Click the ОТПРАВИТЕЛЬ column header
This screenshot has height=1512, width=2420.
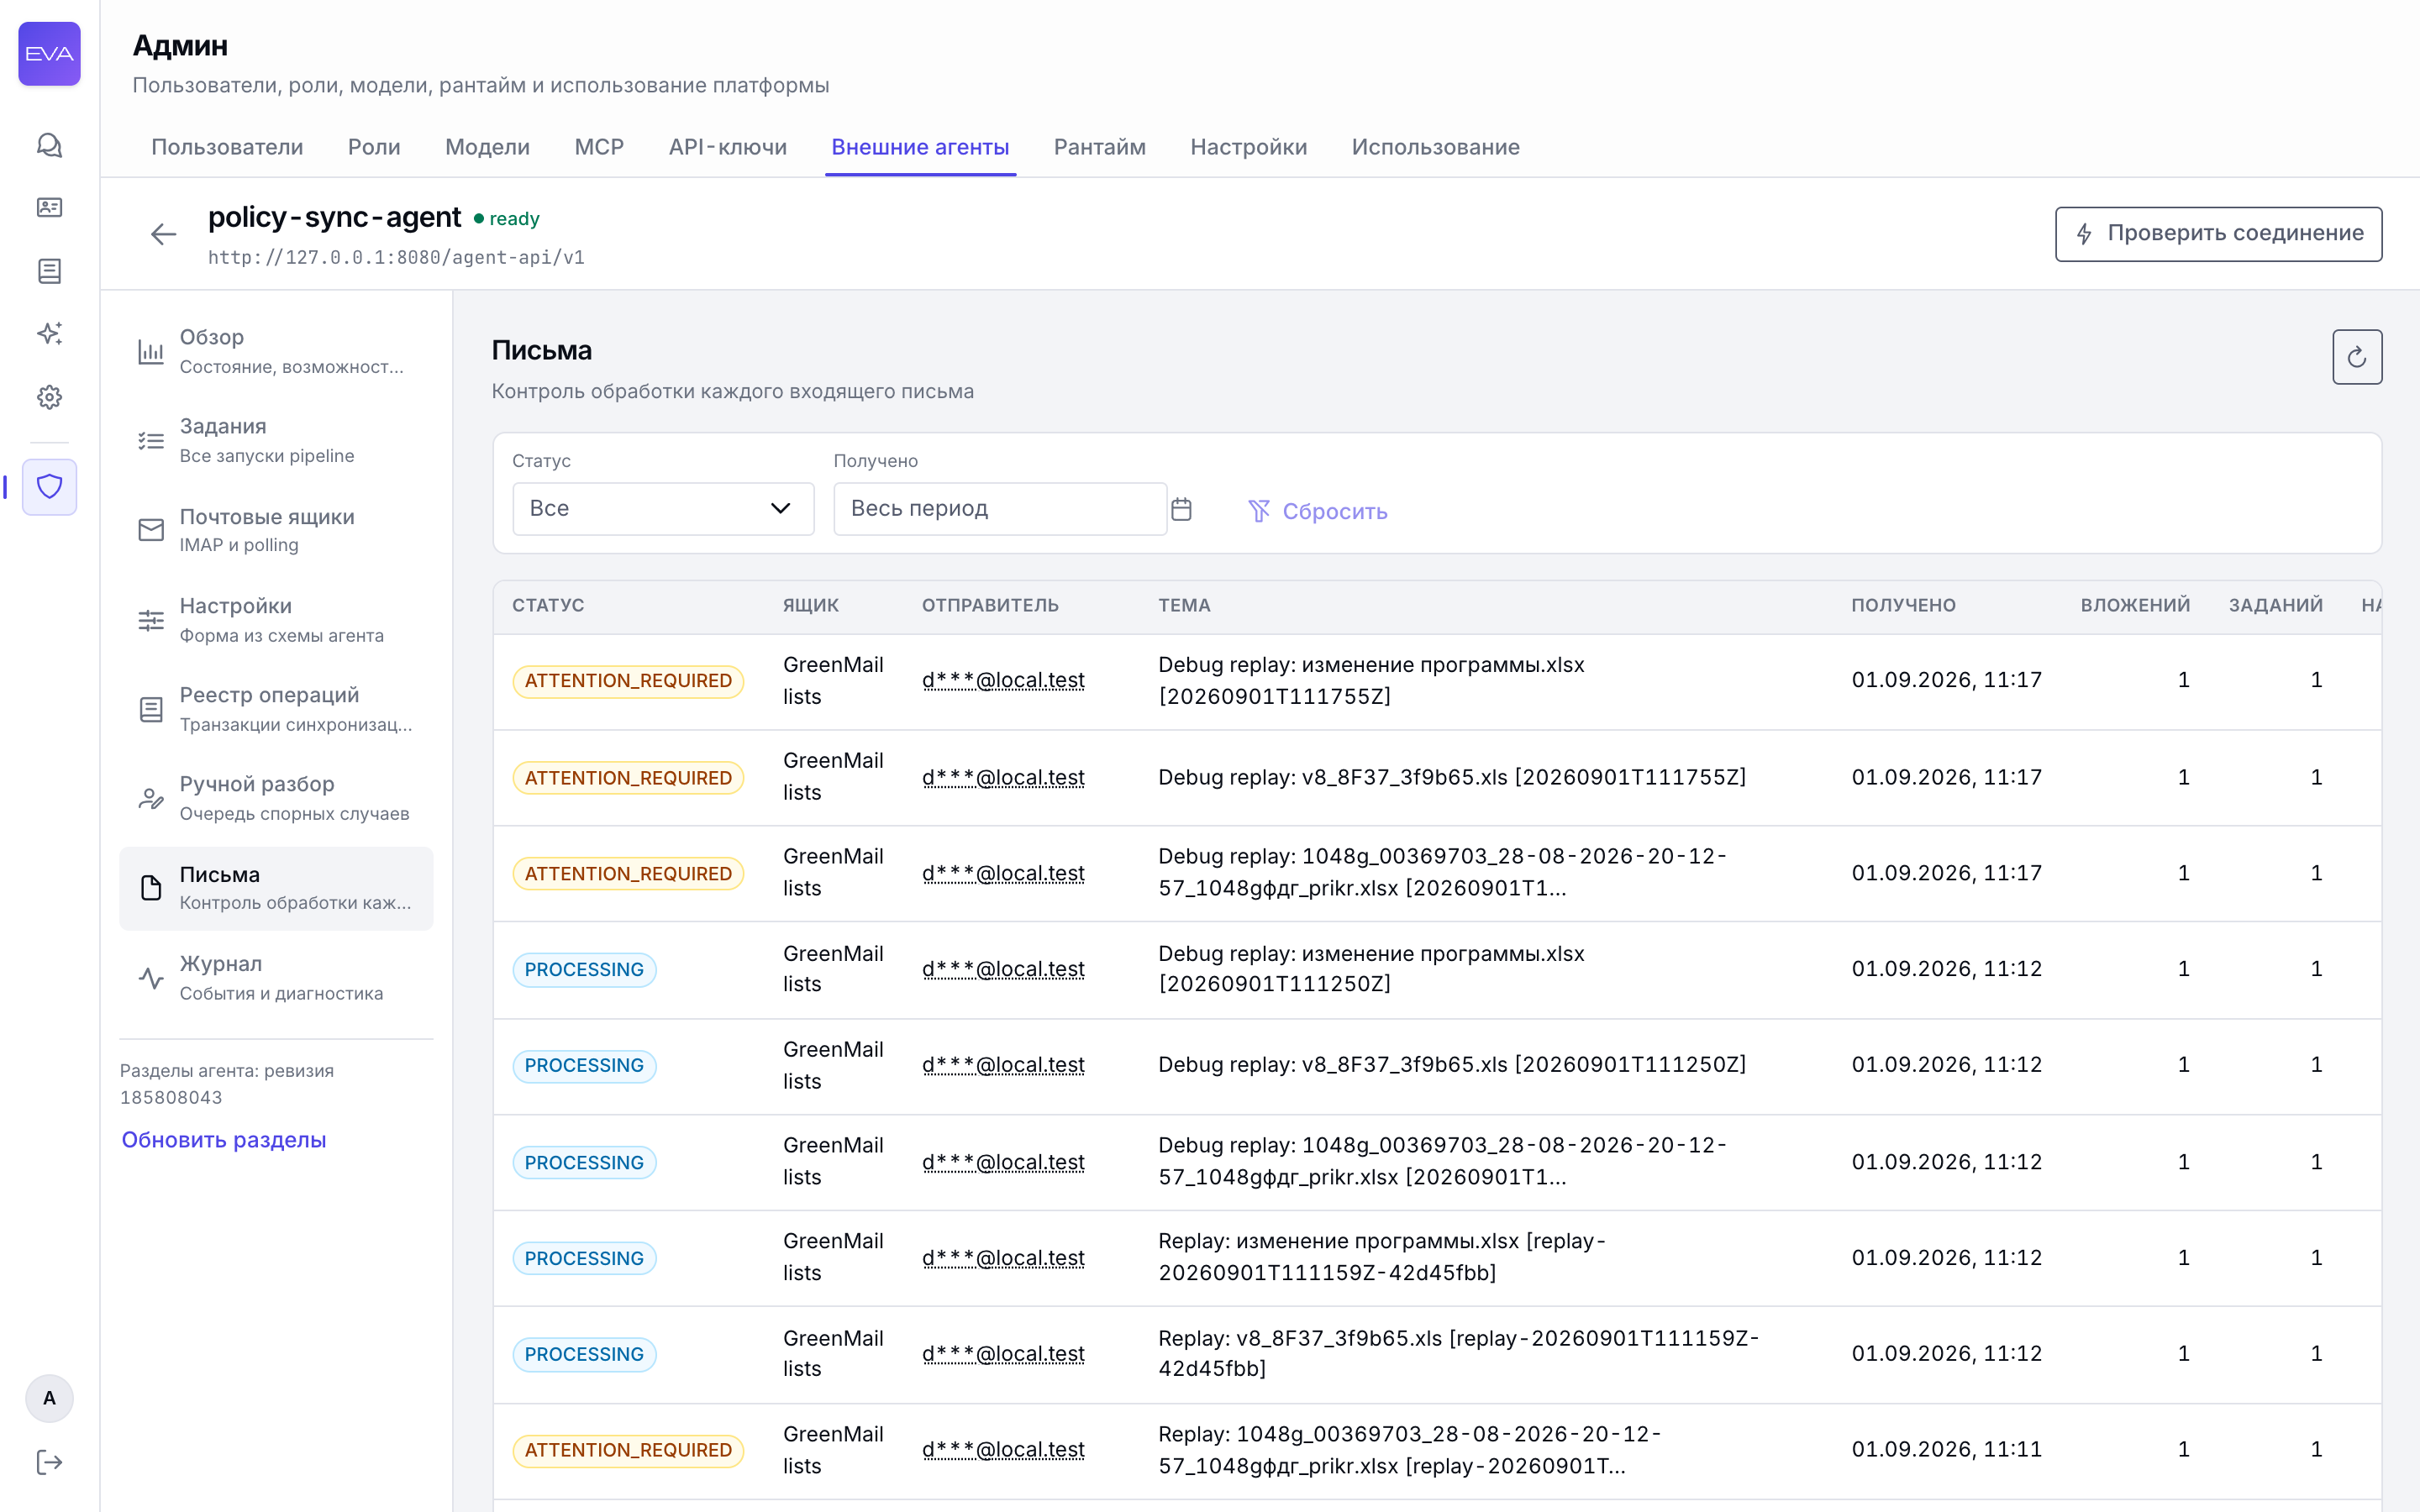[x=990, y=605]
